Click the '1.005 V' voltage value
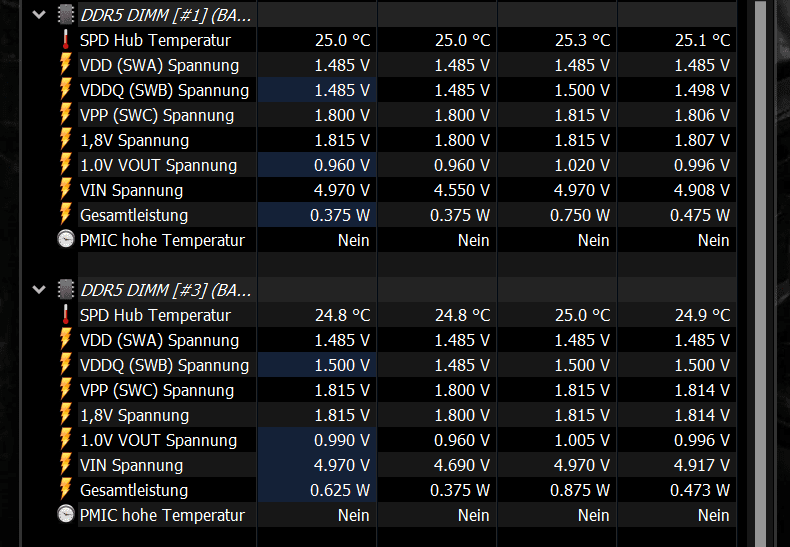790x547 pixels. [x=582, y=440]
